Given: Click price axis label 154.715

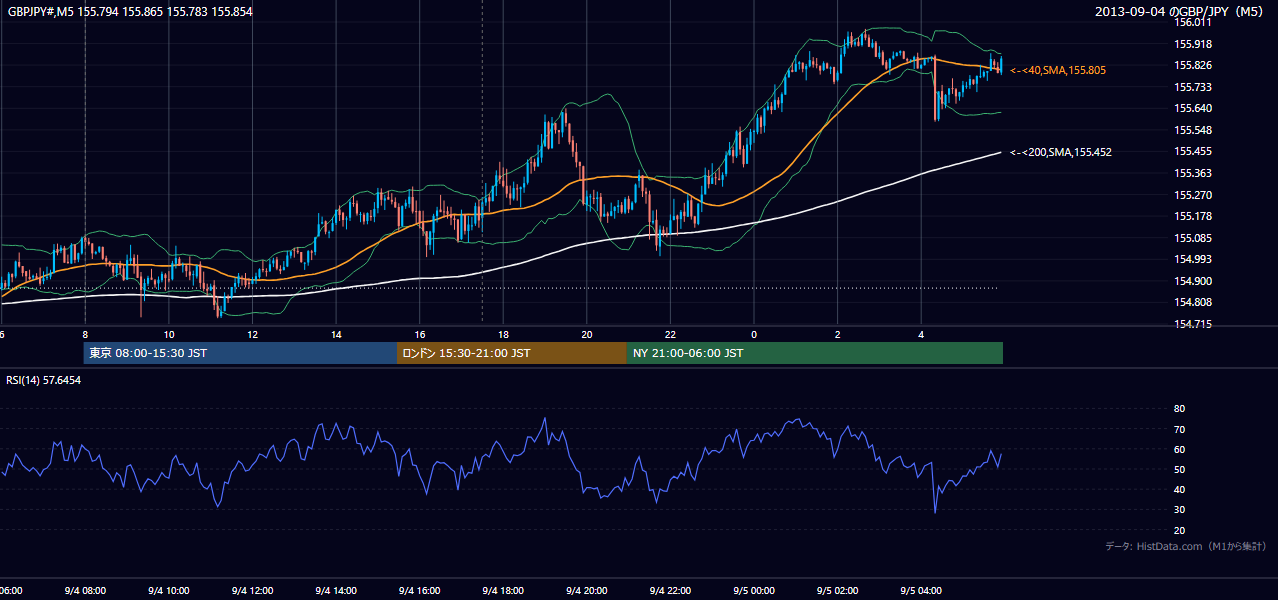Looking at the screenshot, I should pos(1194,324).
